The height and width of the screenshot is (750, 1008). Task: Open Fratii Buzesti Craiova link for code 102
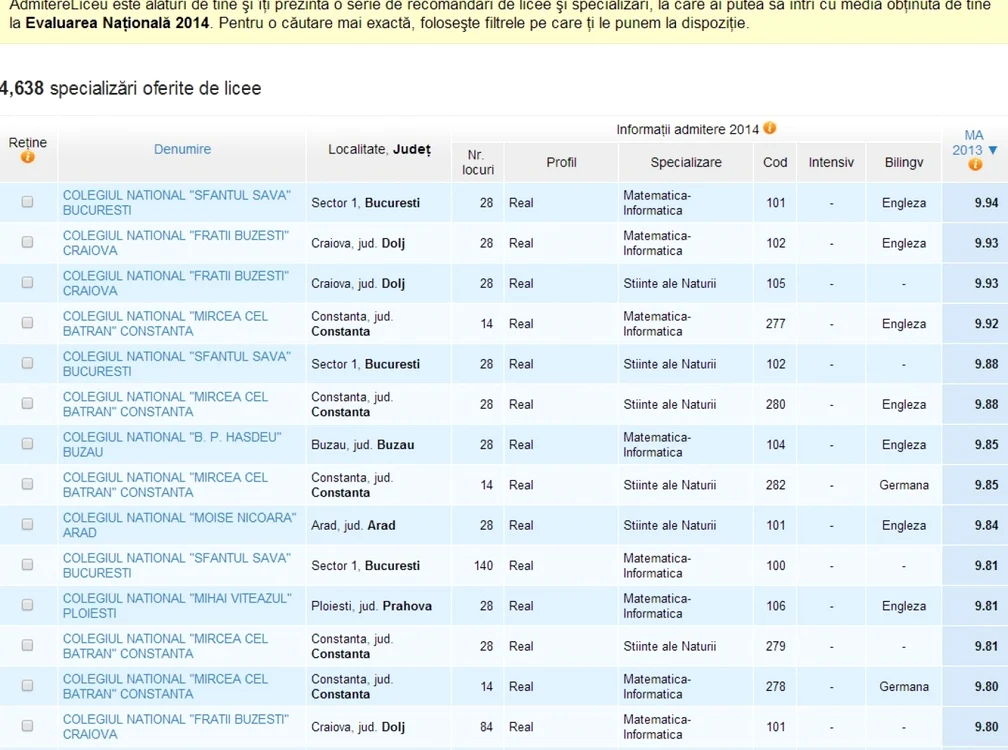[x=176, y=243]
